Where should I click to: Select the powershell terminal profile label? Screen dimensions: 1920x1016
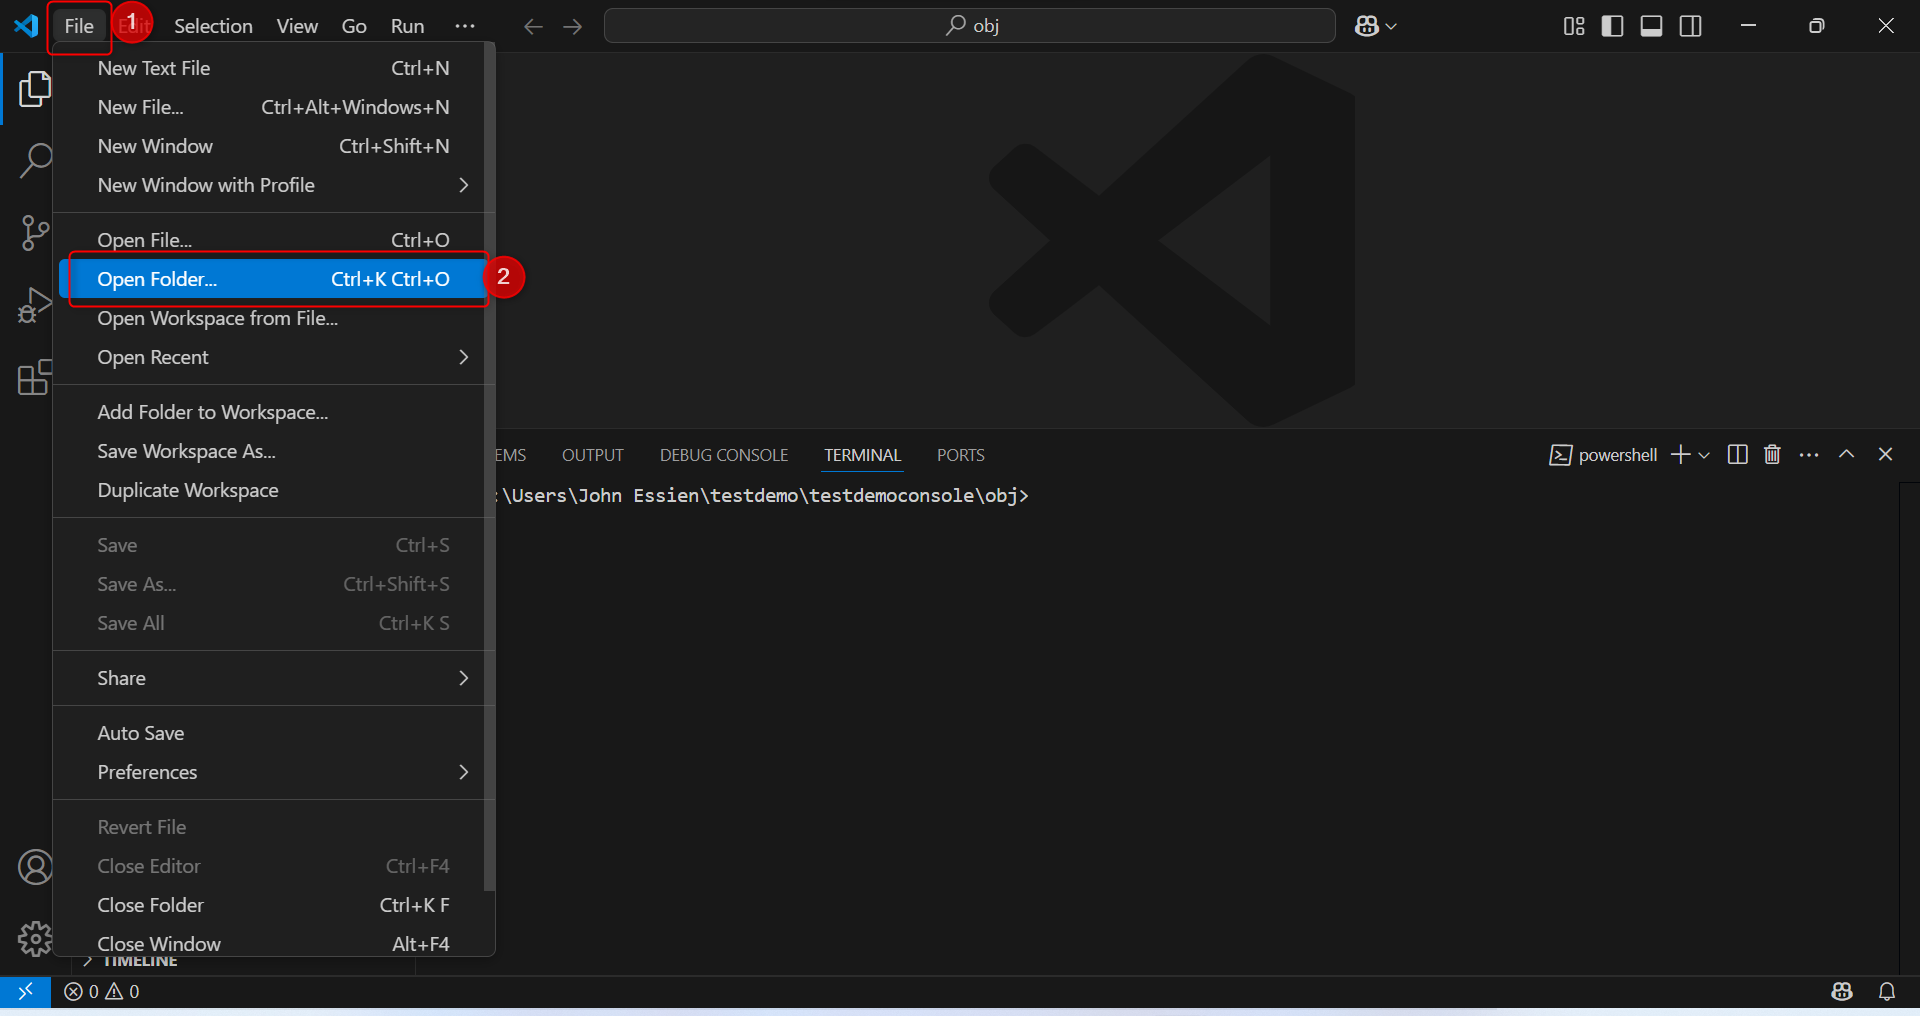(1604, 455)
